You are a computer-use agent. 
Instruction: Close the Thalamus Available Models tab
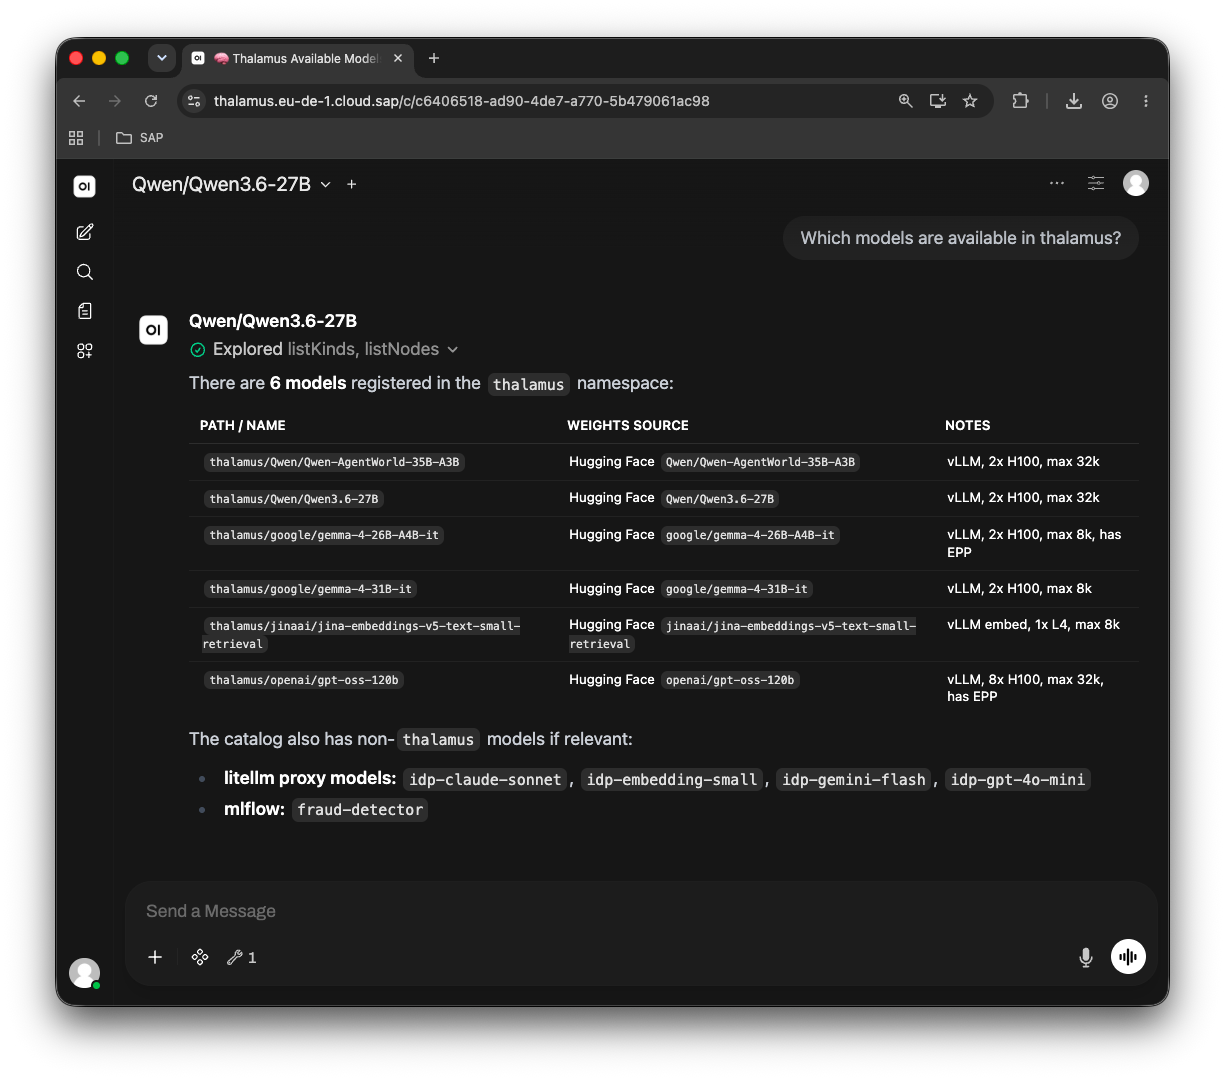click(x=398, y=58)
